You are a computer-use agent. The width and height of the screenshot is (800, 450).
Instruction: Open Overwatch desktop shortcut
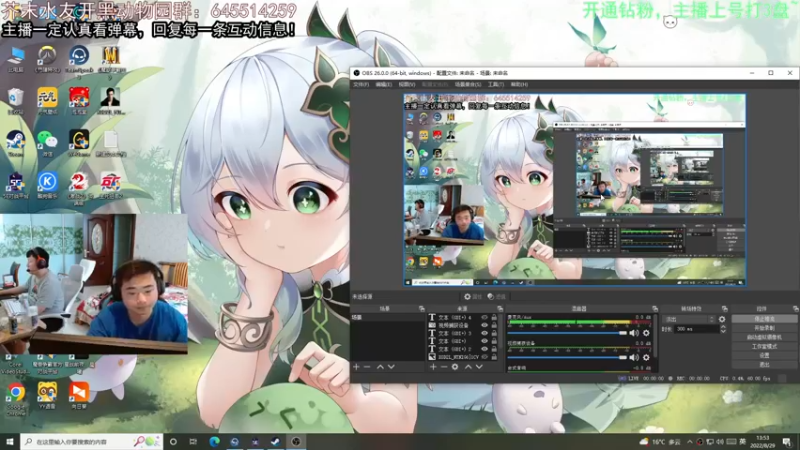point(47,59)
